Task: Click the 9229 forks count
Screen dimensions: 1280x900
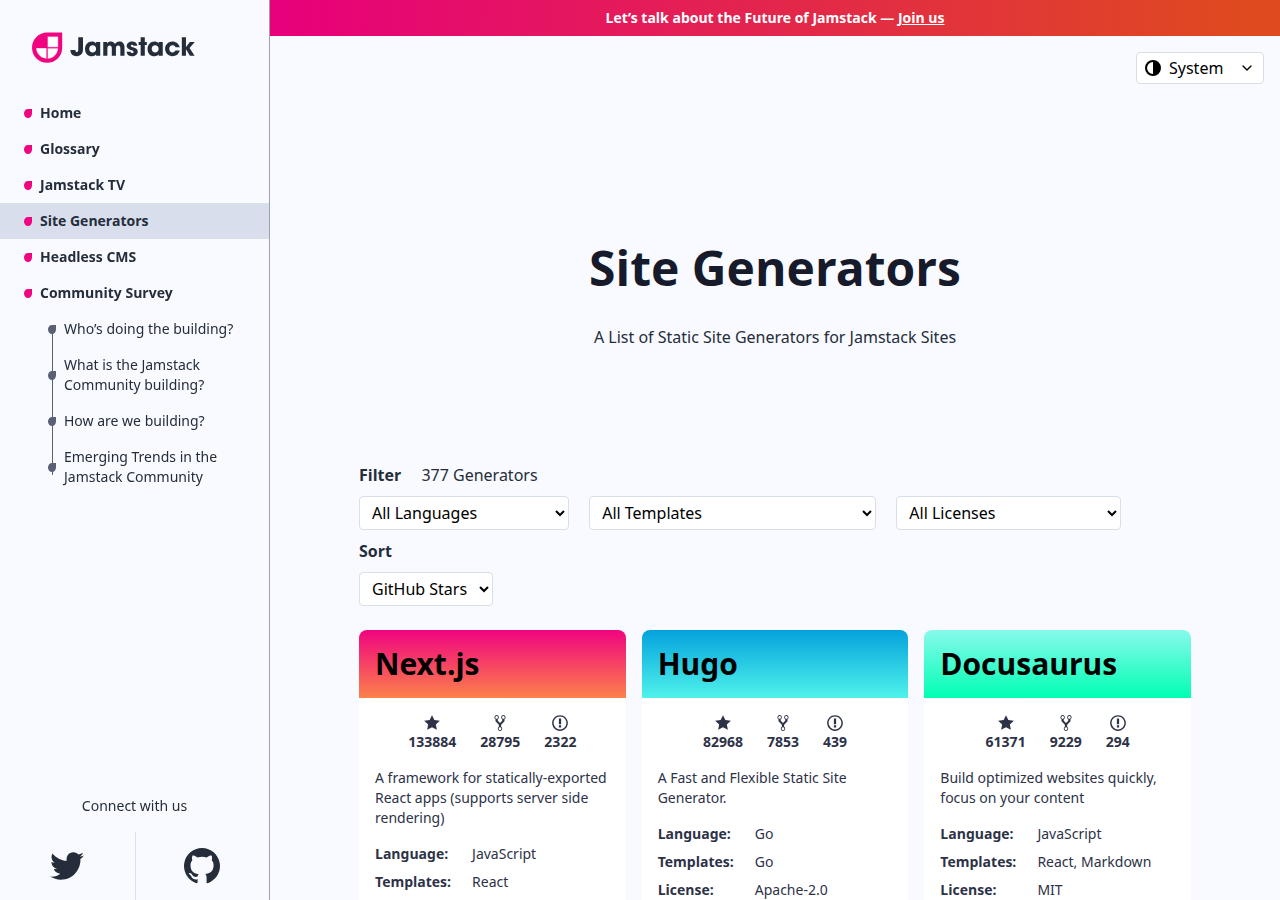Action: (x=1066, y=742)
